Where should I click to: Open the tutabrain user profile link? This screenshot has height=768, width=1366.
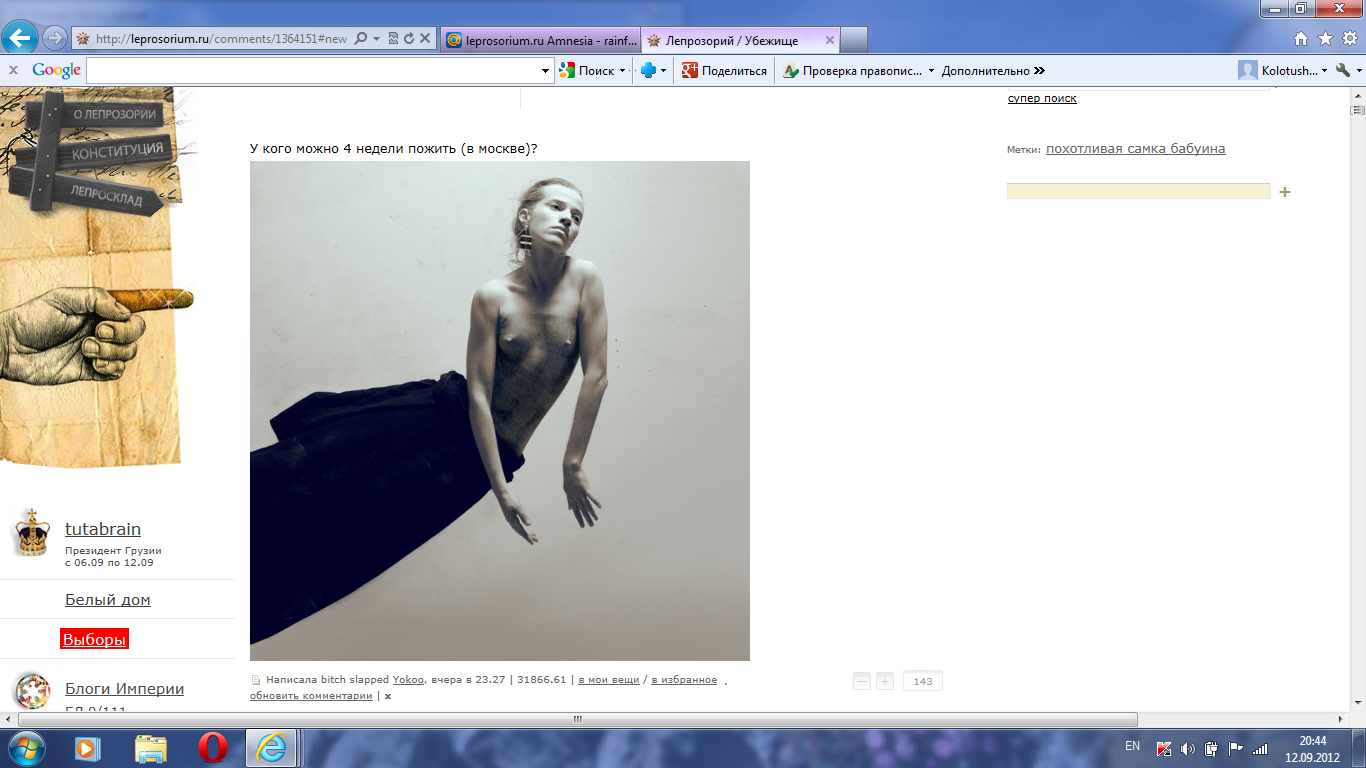pos(103,529)
